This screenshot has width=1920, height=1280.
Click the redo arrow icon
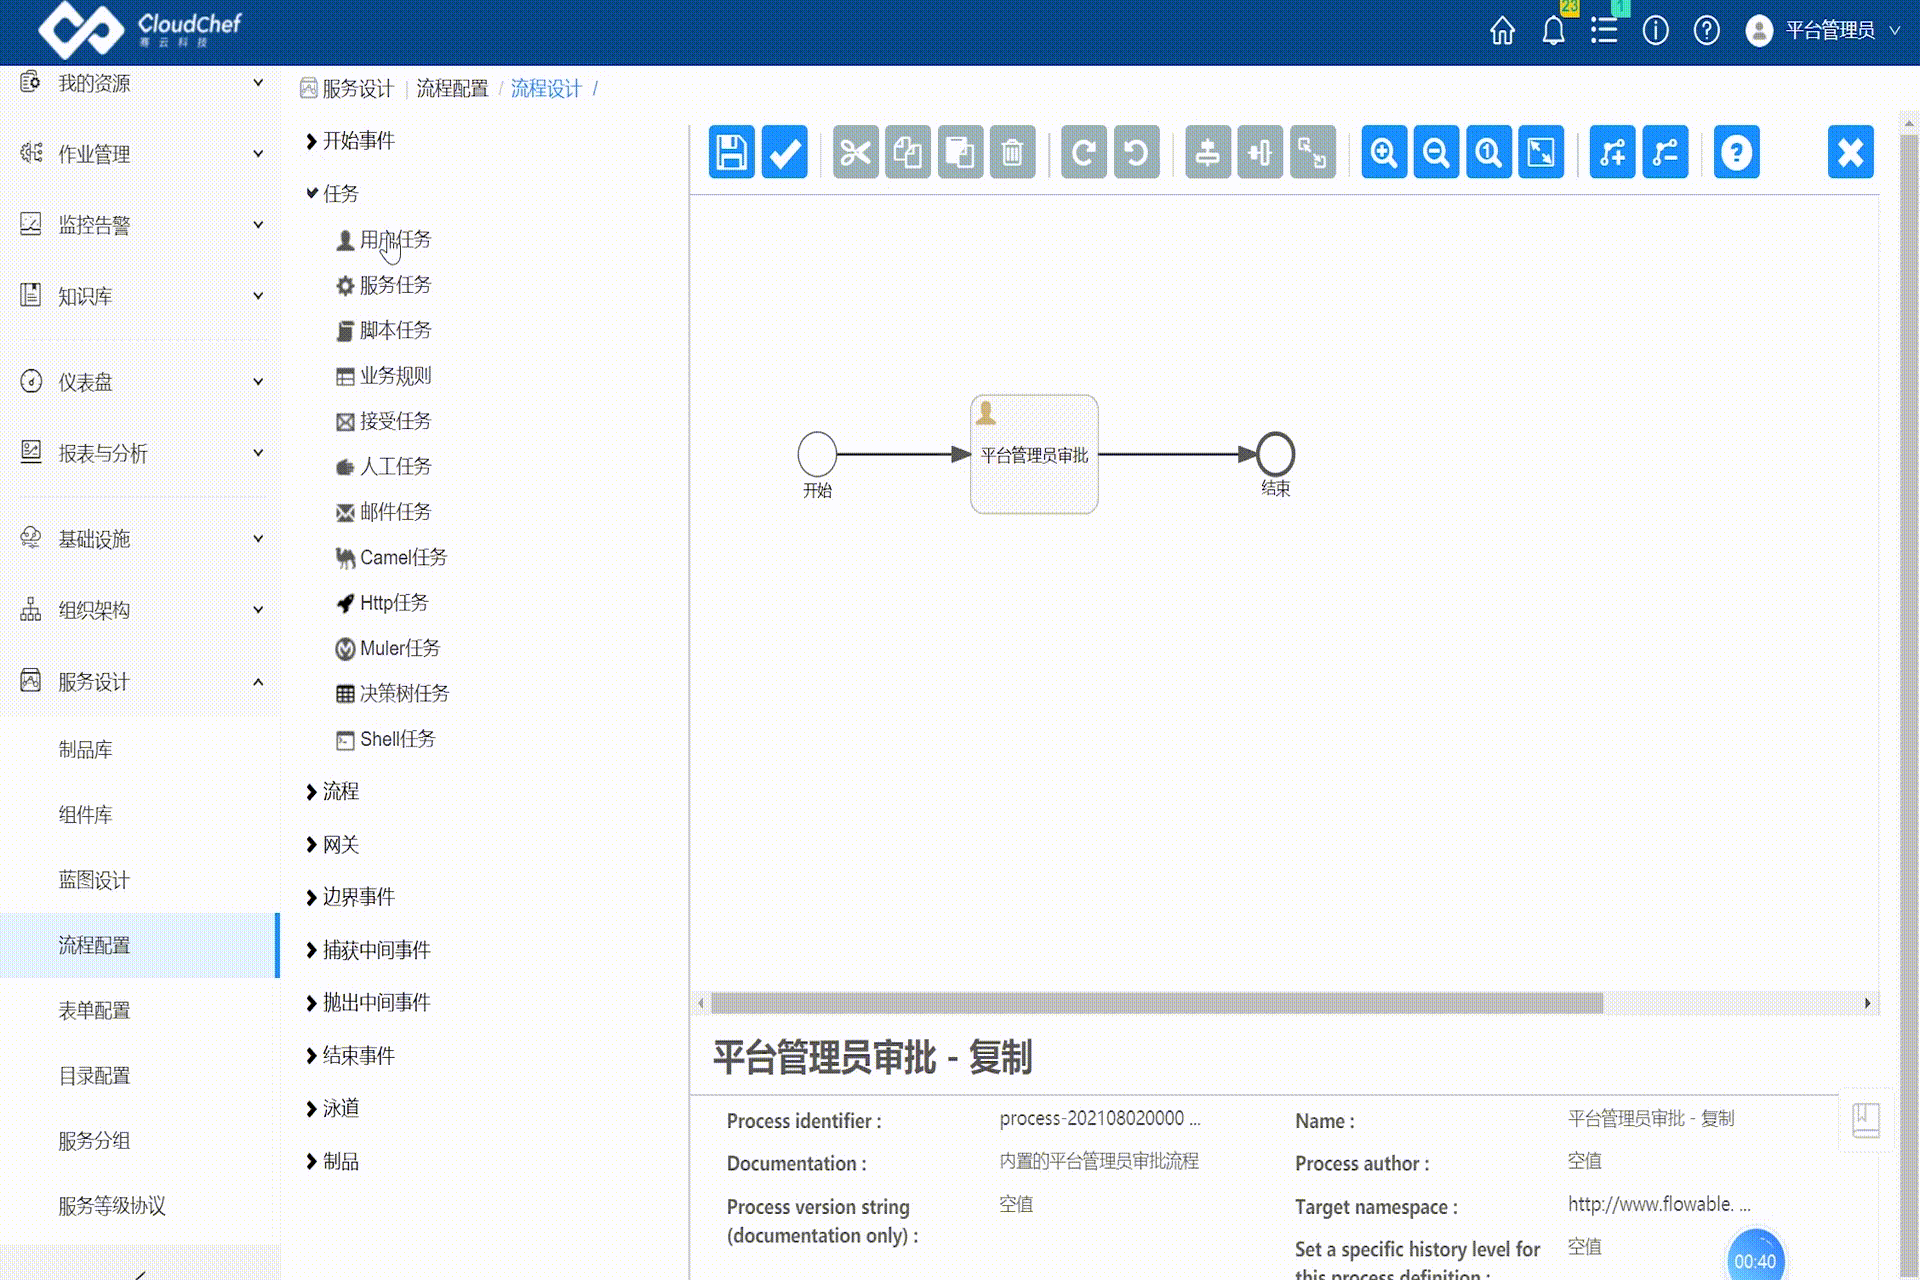[1084, 153]
